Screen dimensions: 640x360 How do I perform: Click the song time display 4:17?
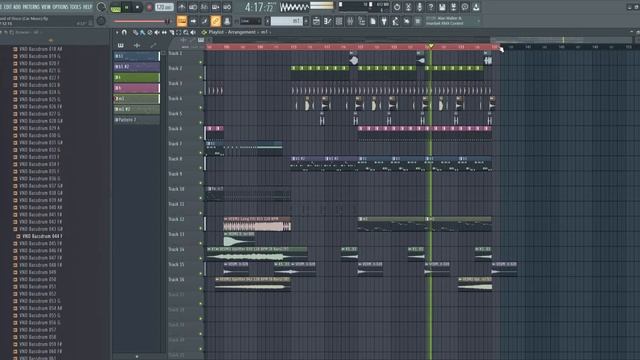[260, 7]
